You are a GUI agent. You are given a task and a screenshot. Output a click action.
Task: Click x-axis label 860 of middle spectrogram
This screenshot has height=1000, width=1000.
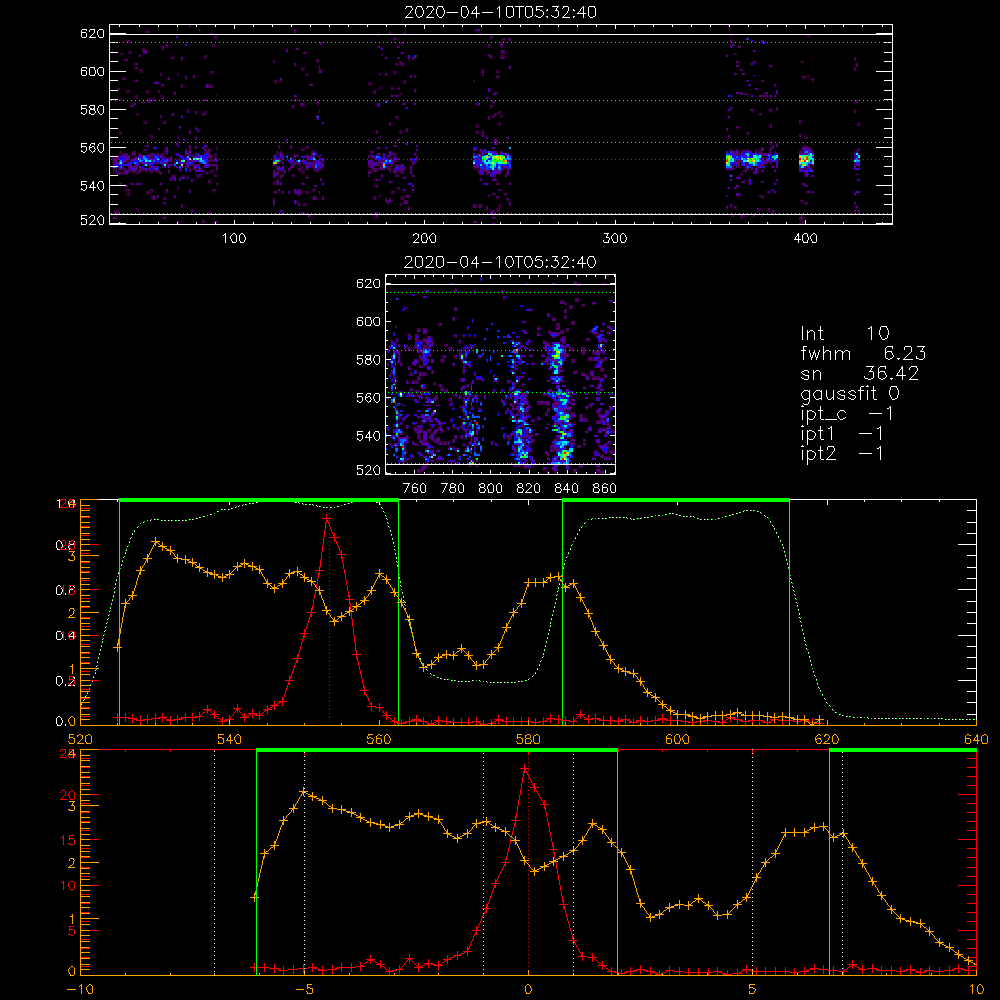click(605, 489)
